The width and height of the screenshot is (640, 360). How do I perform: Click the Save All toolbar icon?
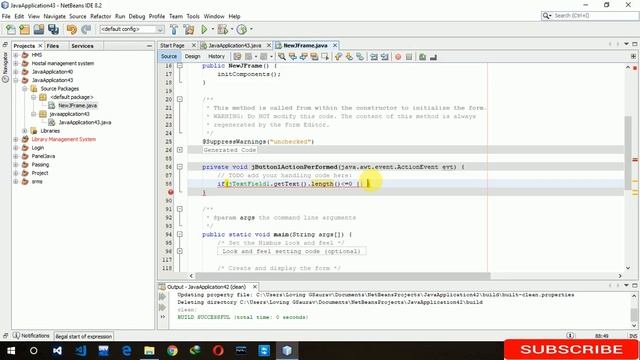(x=53, y=29)
